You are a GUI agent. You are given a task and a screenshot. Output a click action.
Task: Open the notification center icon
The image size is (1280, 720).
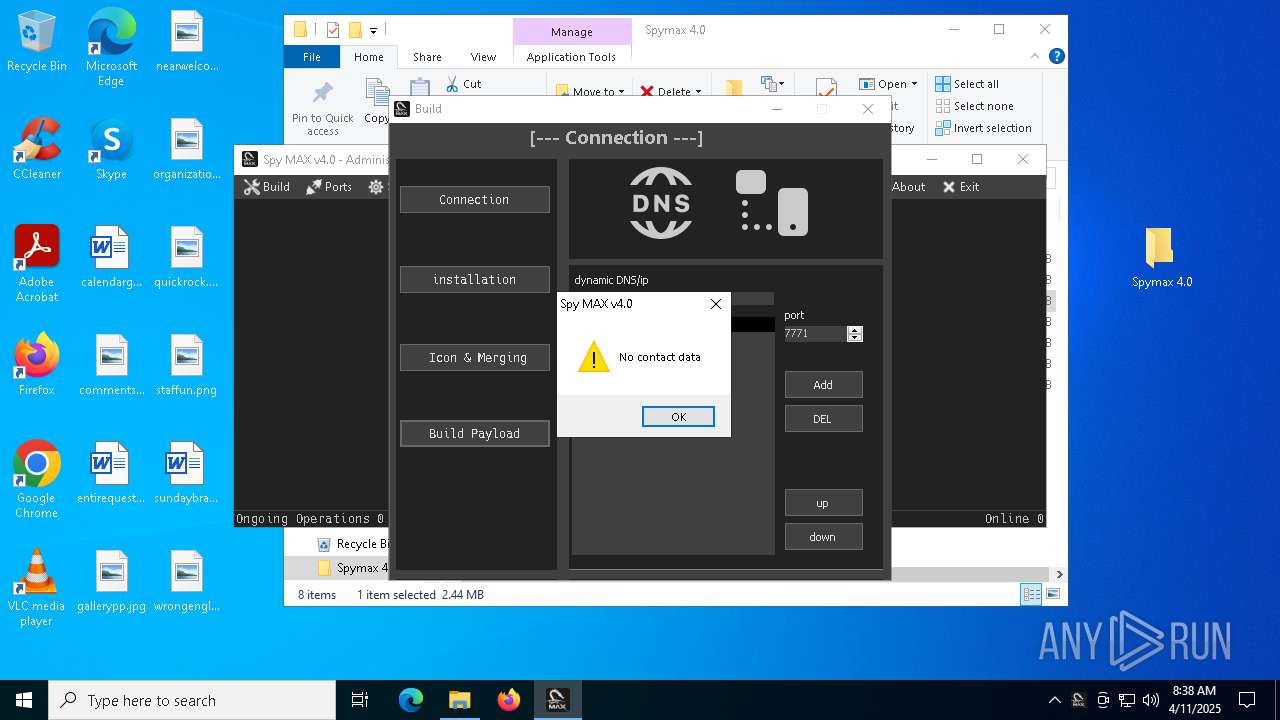point(1247,700)
